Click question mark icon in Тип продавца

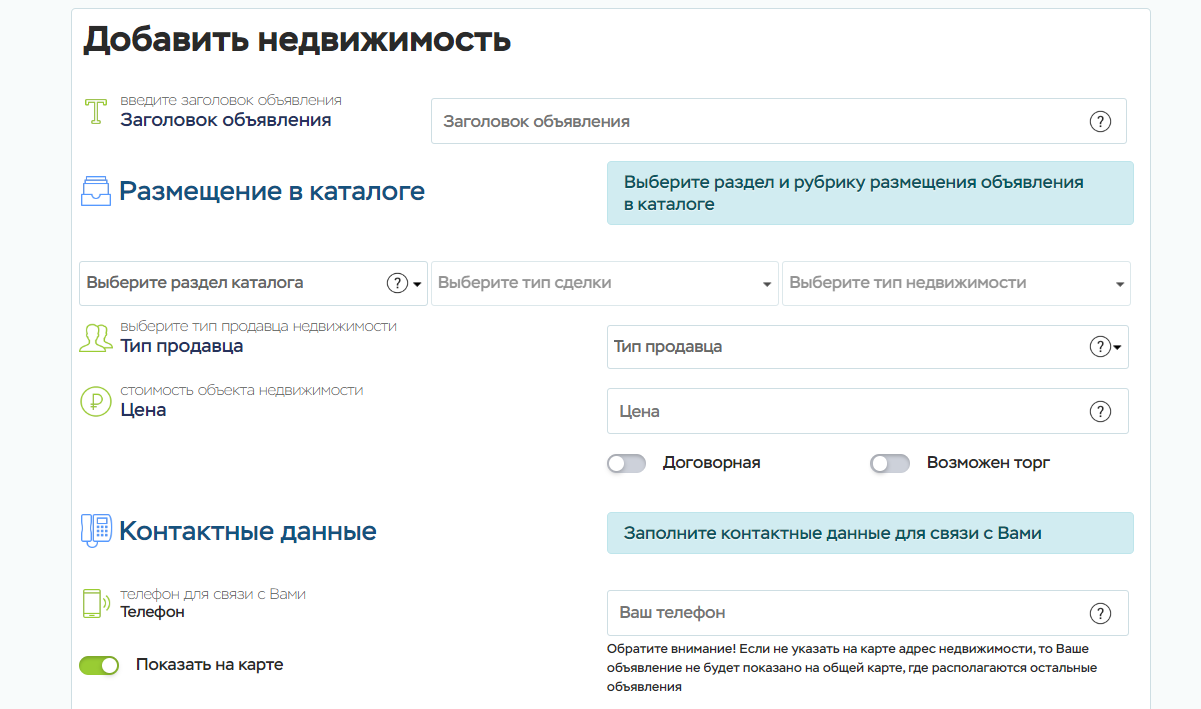1099,347
